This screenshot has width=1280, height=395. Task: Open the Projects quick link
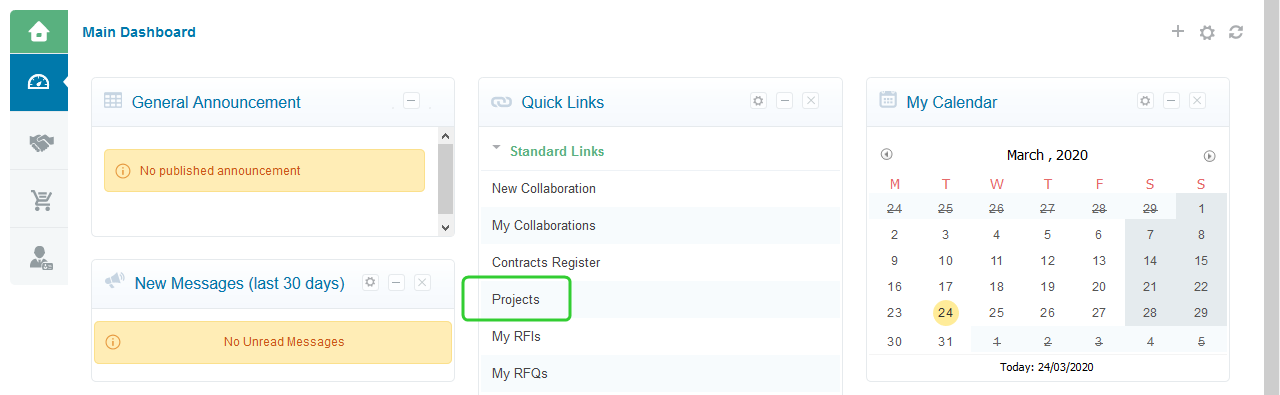(516, 299)
